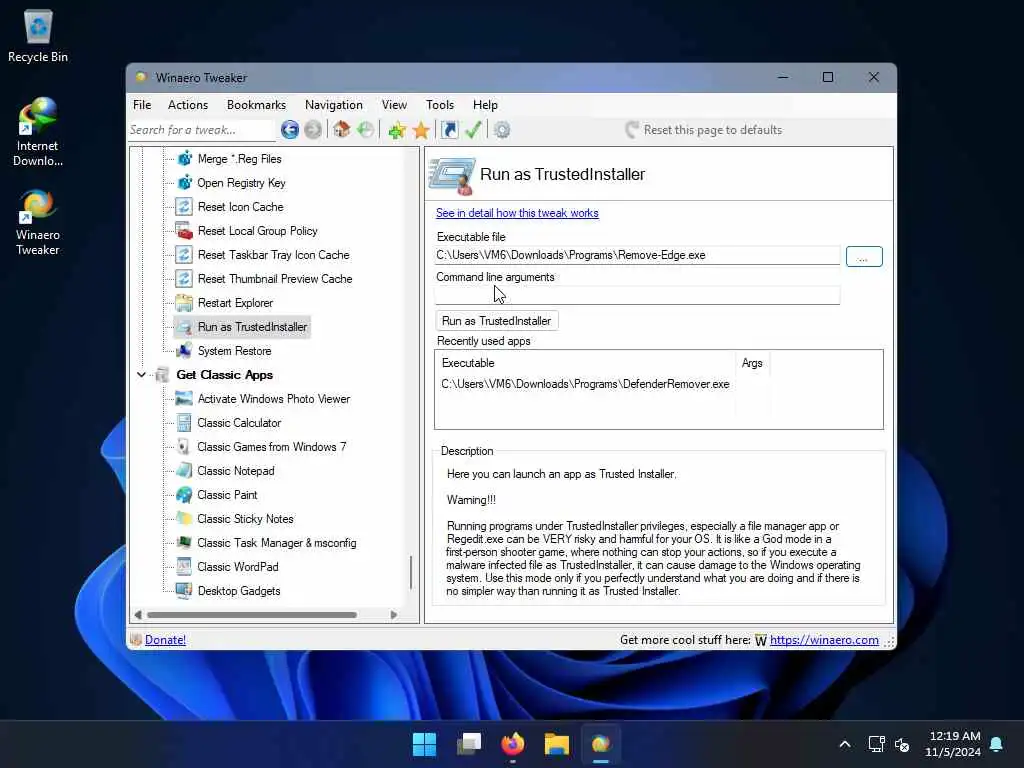Click the Reset Local Group Policy icon
1024x768 pixels.
point(184,231)
